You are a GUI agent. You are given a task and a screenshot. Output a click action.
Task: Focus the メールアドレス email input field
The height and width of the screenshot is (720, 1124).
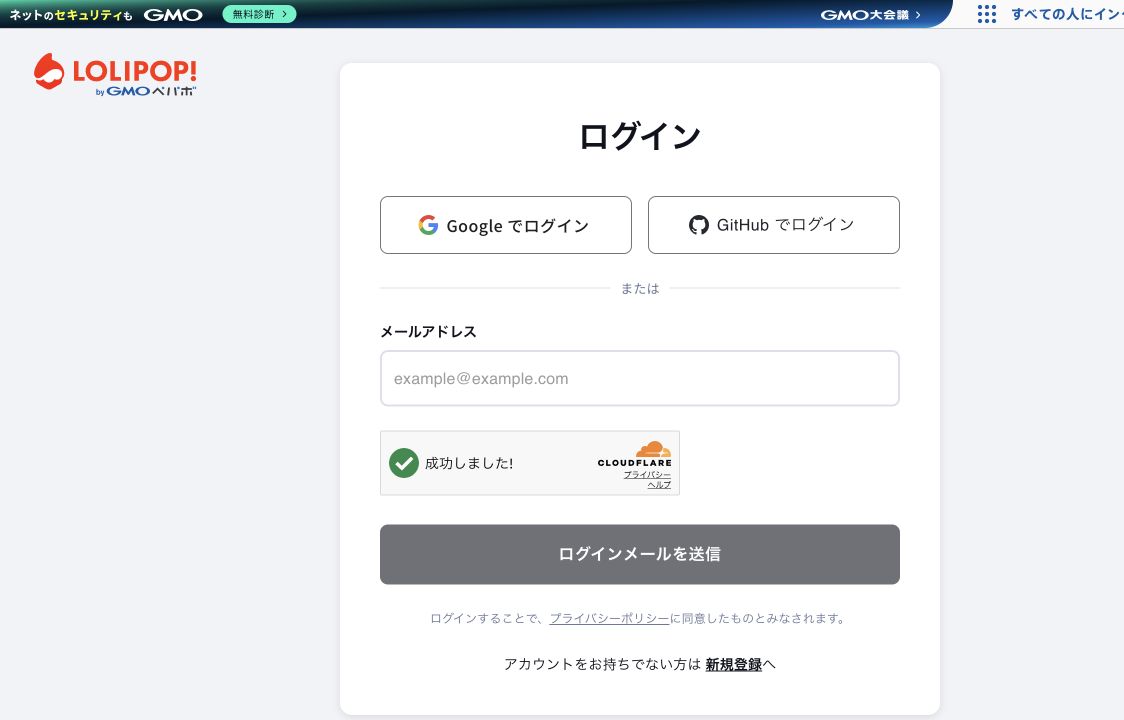click(639, 379)
